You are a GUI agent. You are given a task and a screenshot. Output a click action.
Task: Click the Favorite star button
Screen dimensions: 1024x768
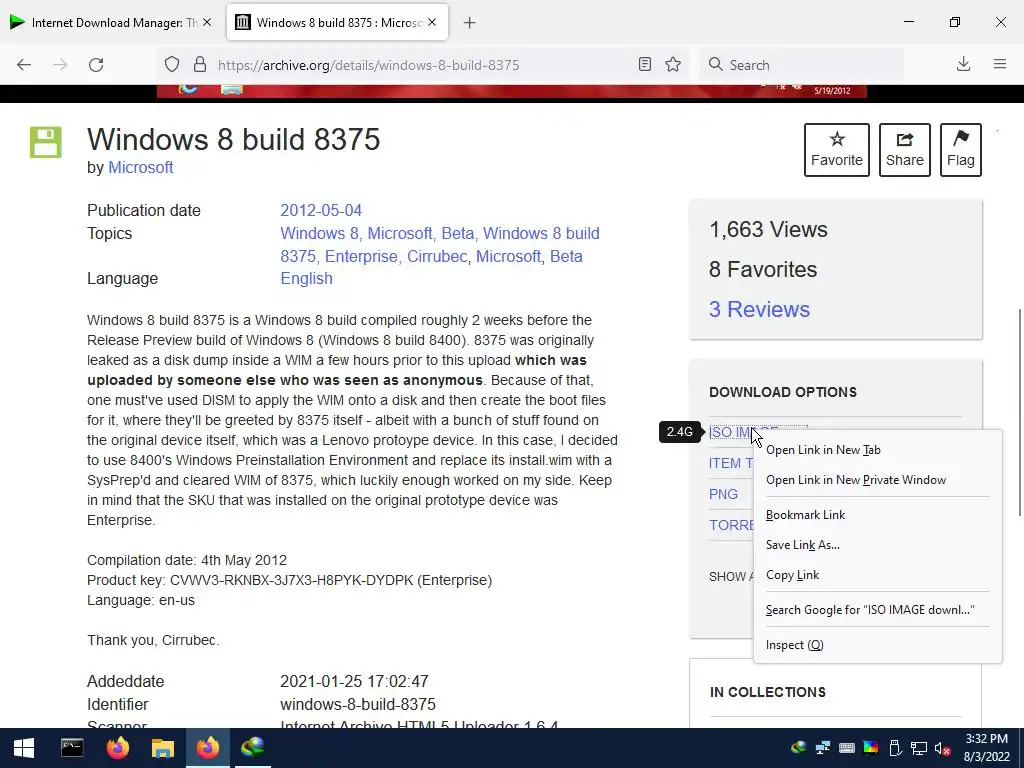pos(837,150)
